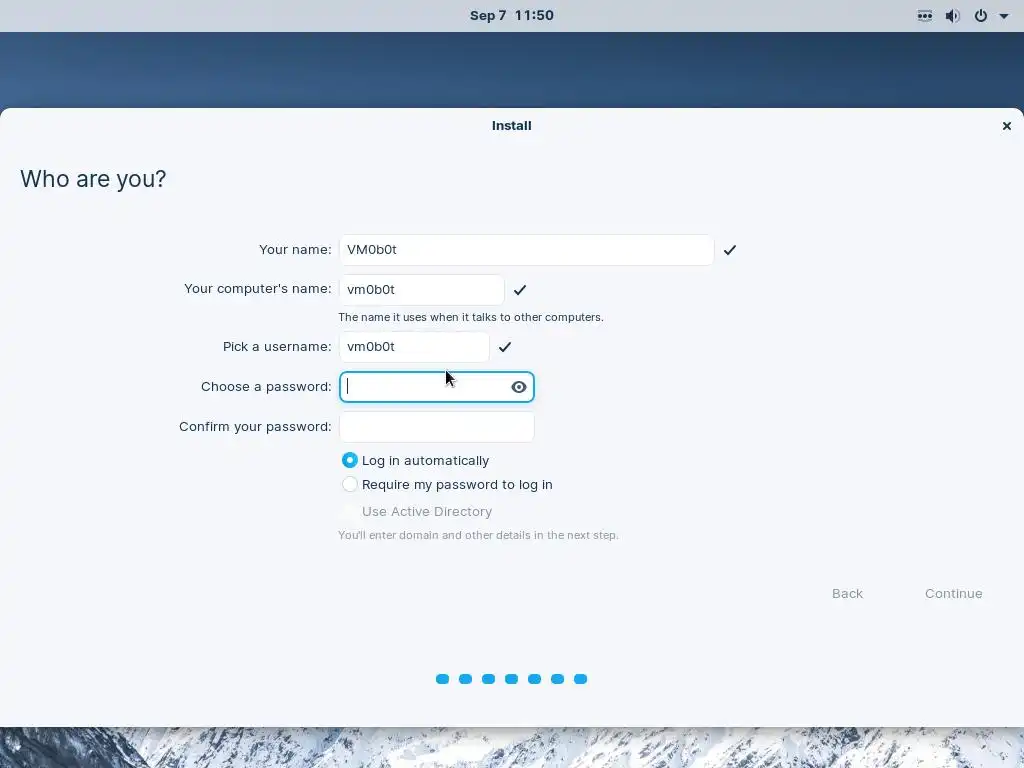
Task: Click 'The name it uses when it talks' hint
Action: [471, 317]
